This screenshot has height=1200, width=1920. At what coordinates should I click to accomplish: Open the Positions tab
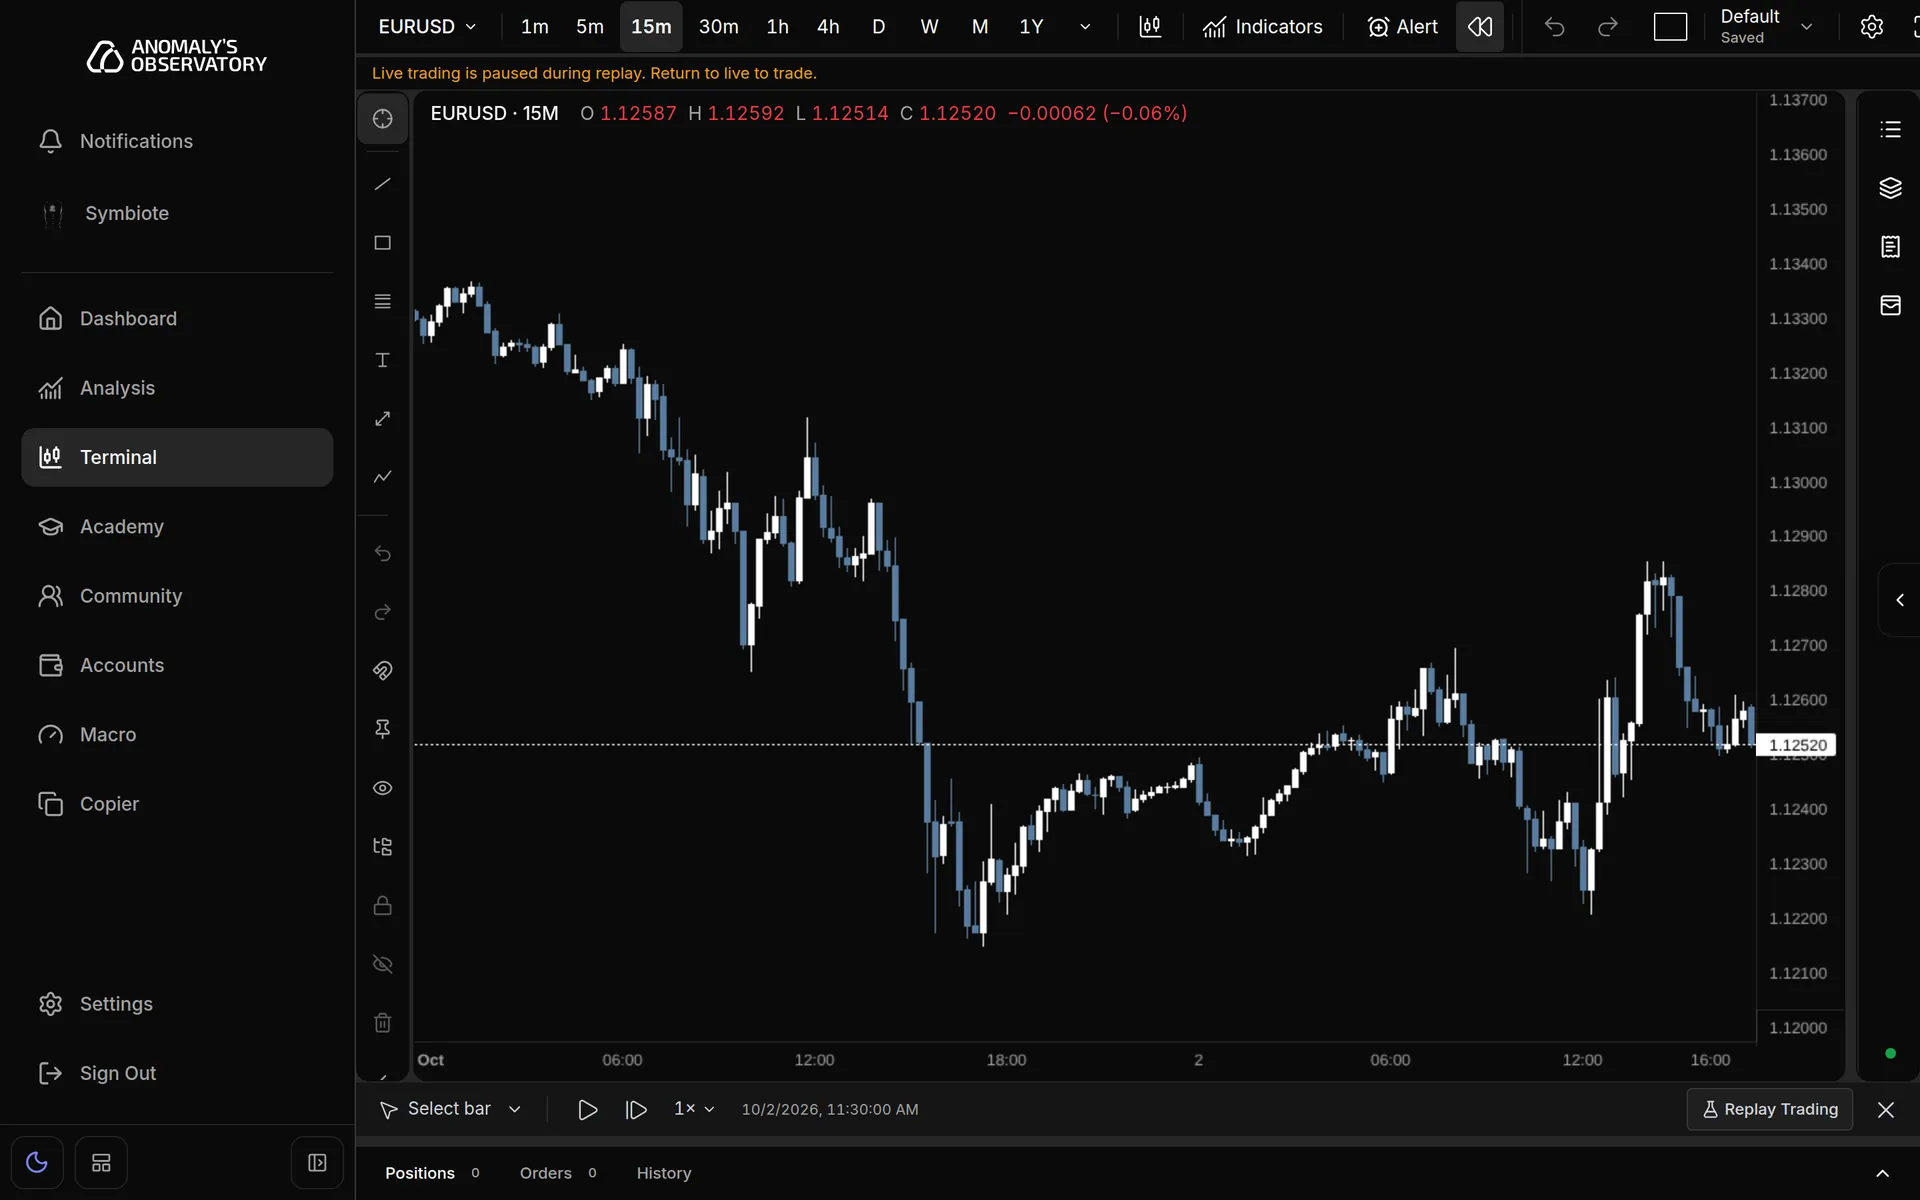(432, 1174)
